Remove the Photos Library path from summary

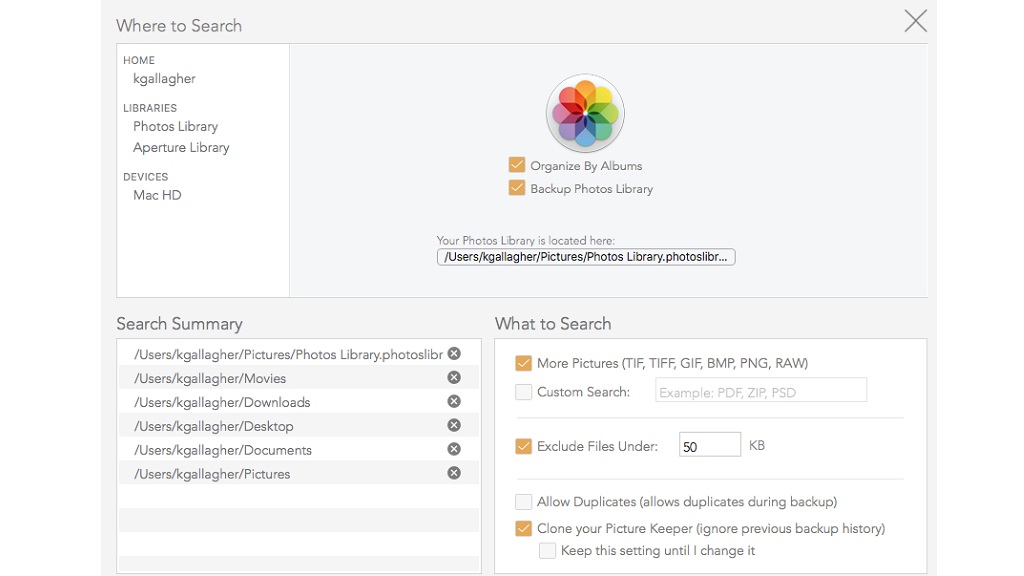pos(454,354)
